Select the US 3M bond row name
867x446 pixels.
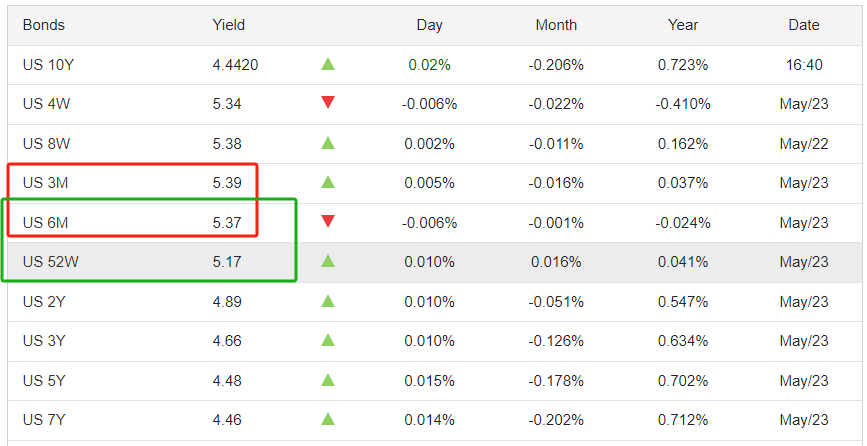point(45,183)
